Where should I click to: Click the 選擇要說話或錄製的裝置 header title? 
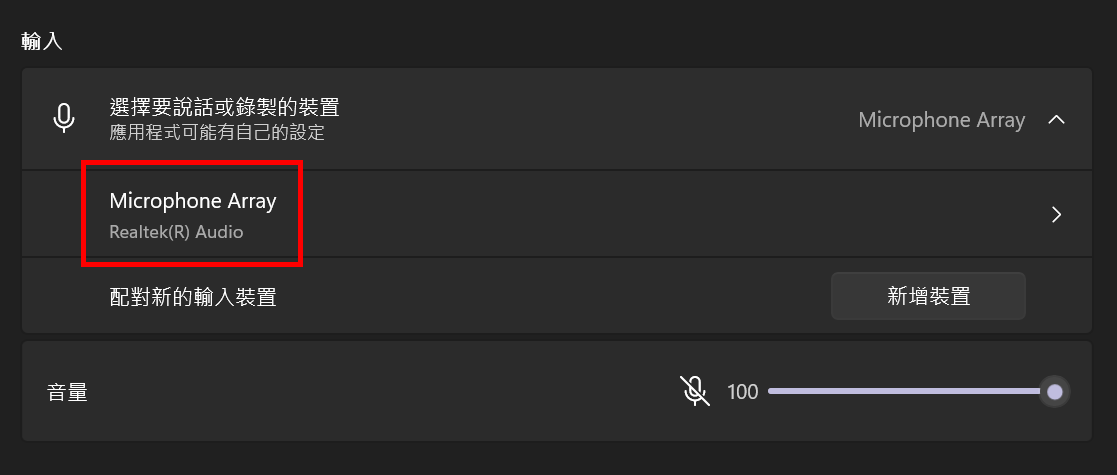click(x=224, y=107)
